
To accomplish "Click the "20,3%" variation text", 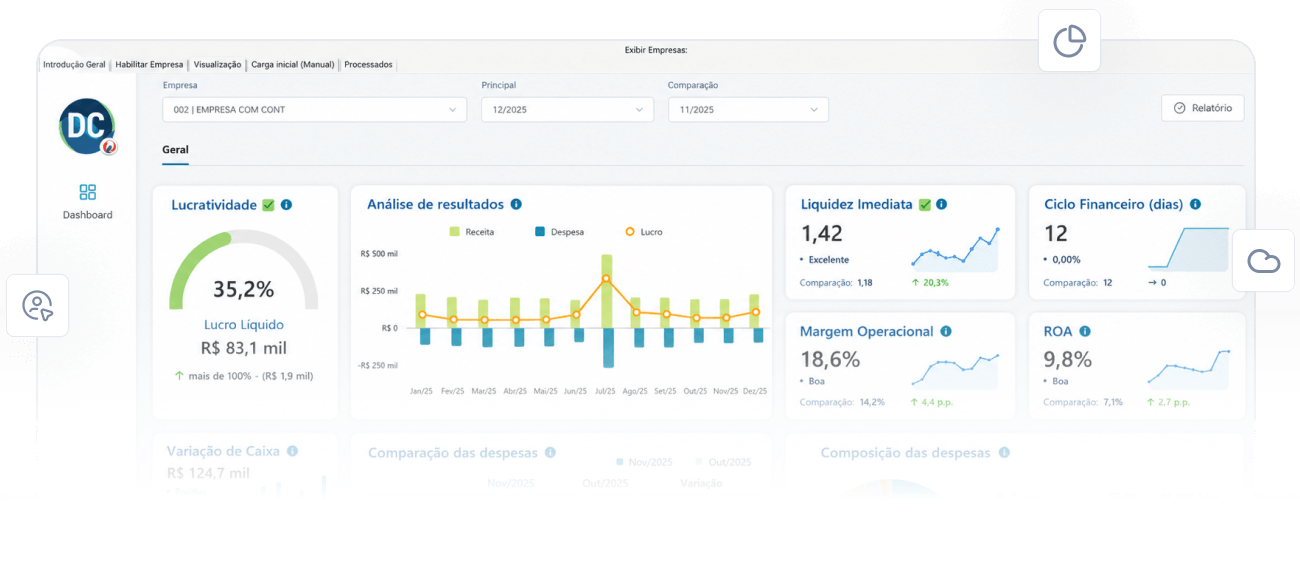I will click(936, 283).
